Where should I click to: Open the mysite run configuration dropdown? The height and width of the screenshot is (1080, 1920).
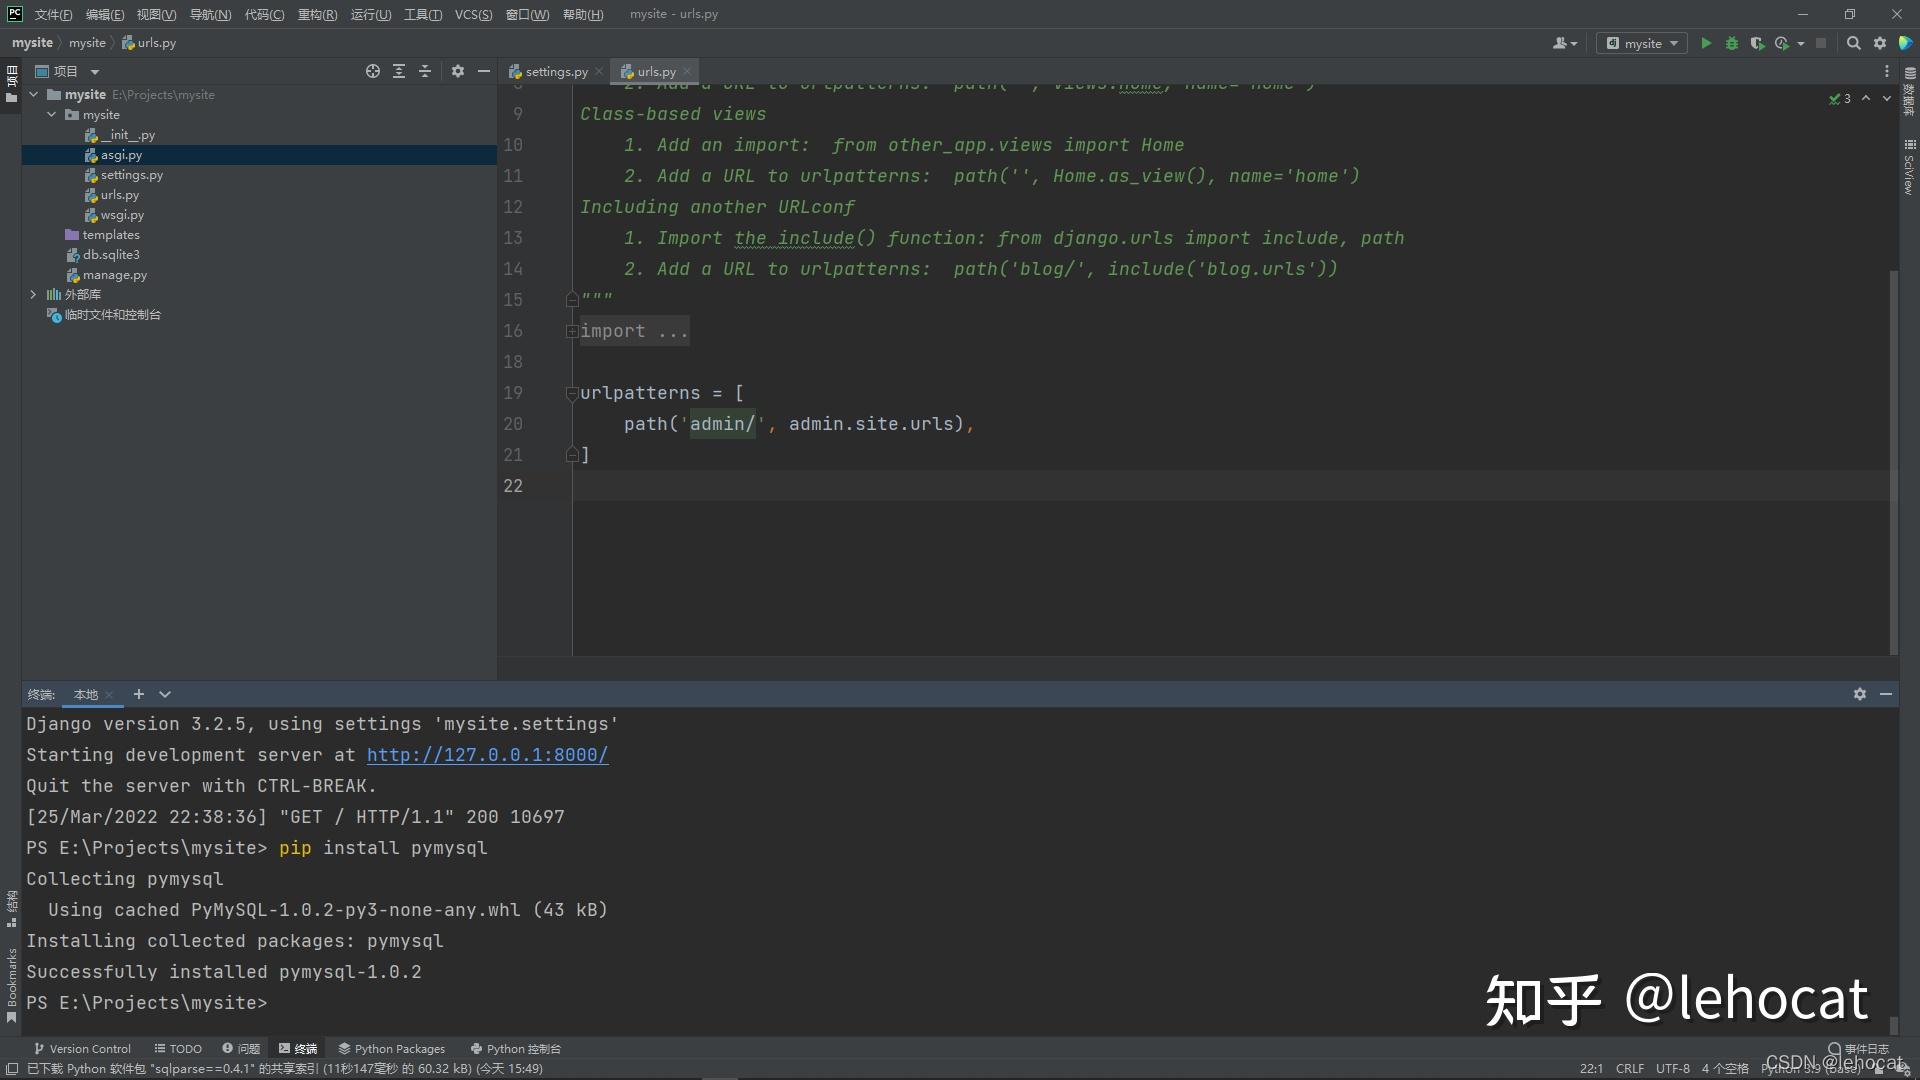(1642, 43)
